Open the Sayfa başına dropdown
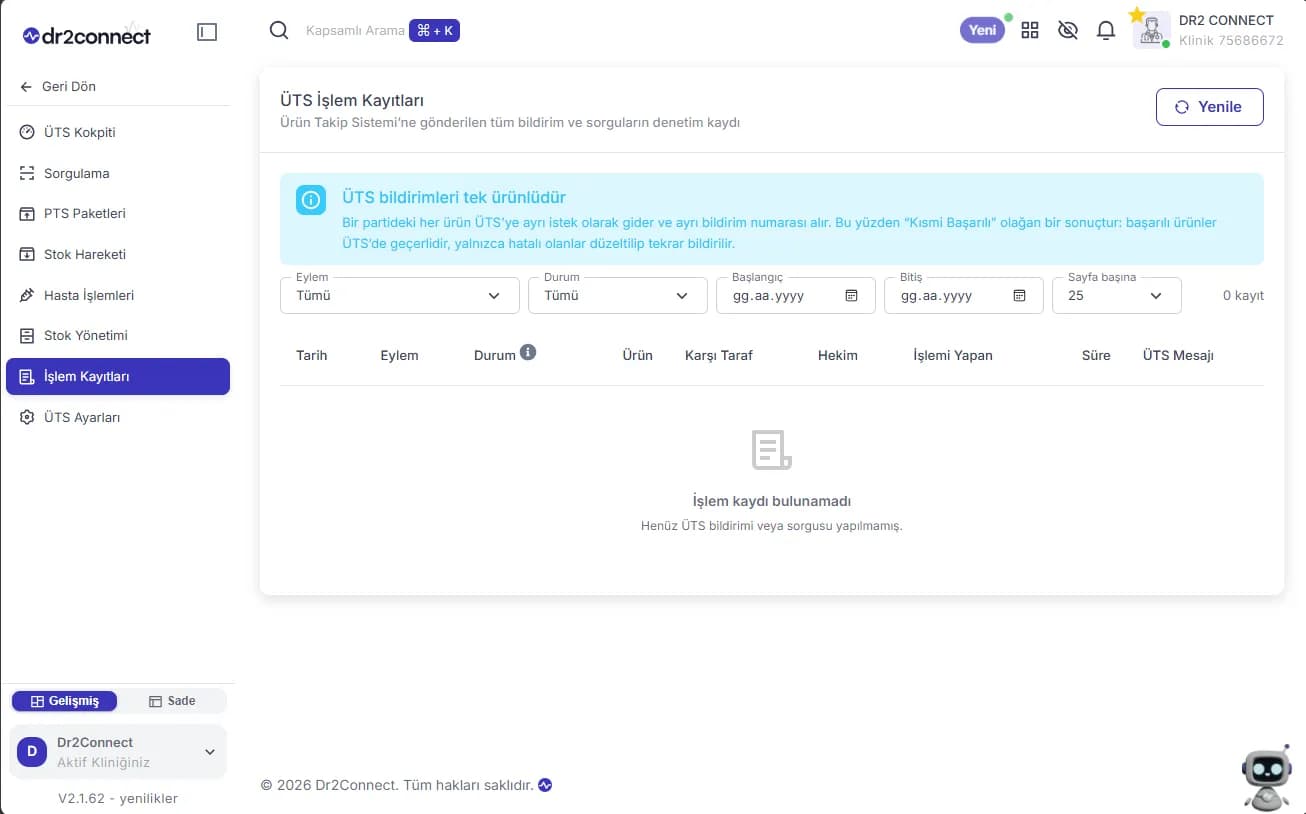1306x814 pixels. coord(1117,295)
